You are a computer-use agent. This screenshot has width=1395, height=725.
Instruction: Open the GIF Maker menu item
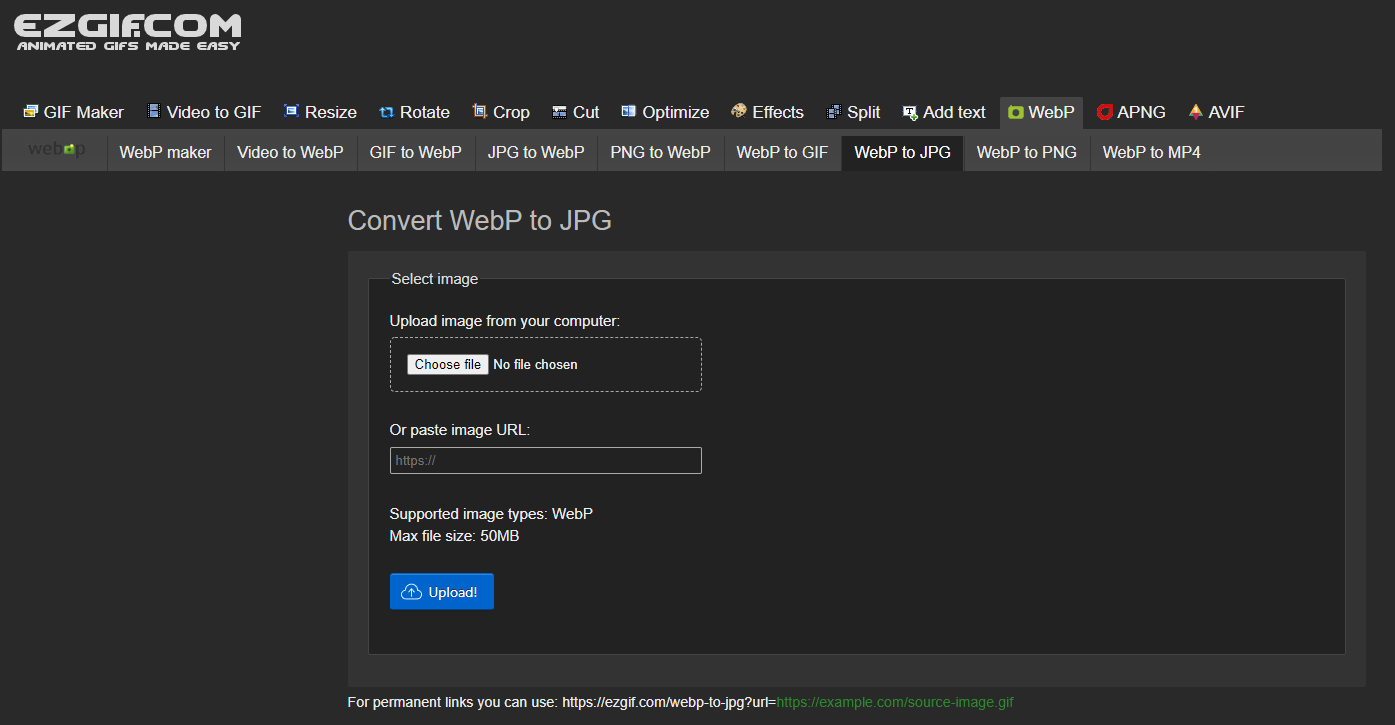tap(73, 112)
